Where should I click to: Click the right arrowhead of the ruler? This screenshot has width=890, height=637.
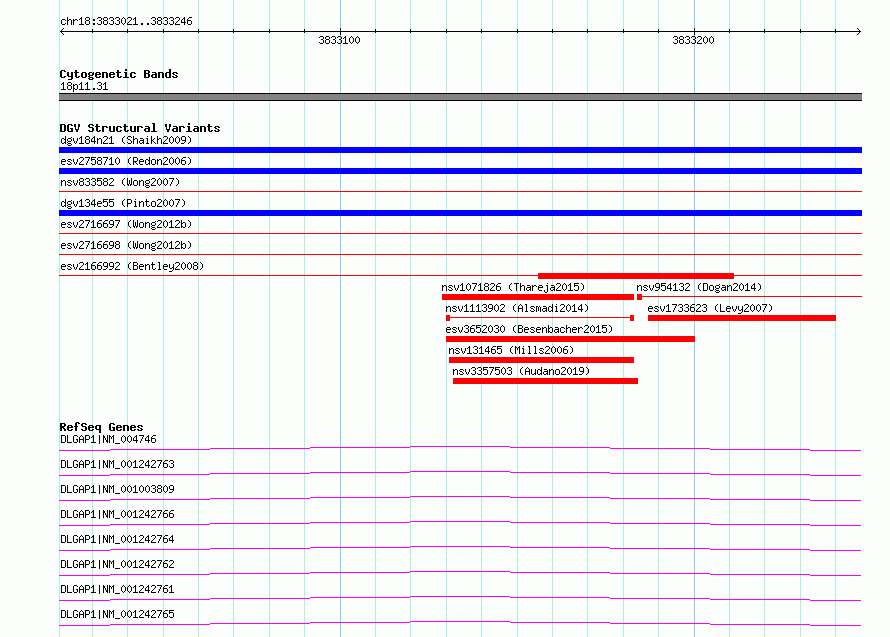(x=859, y=31)
